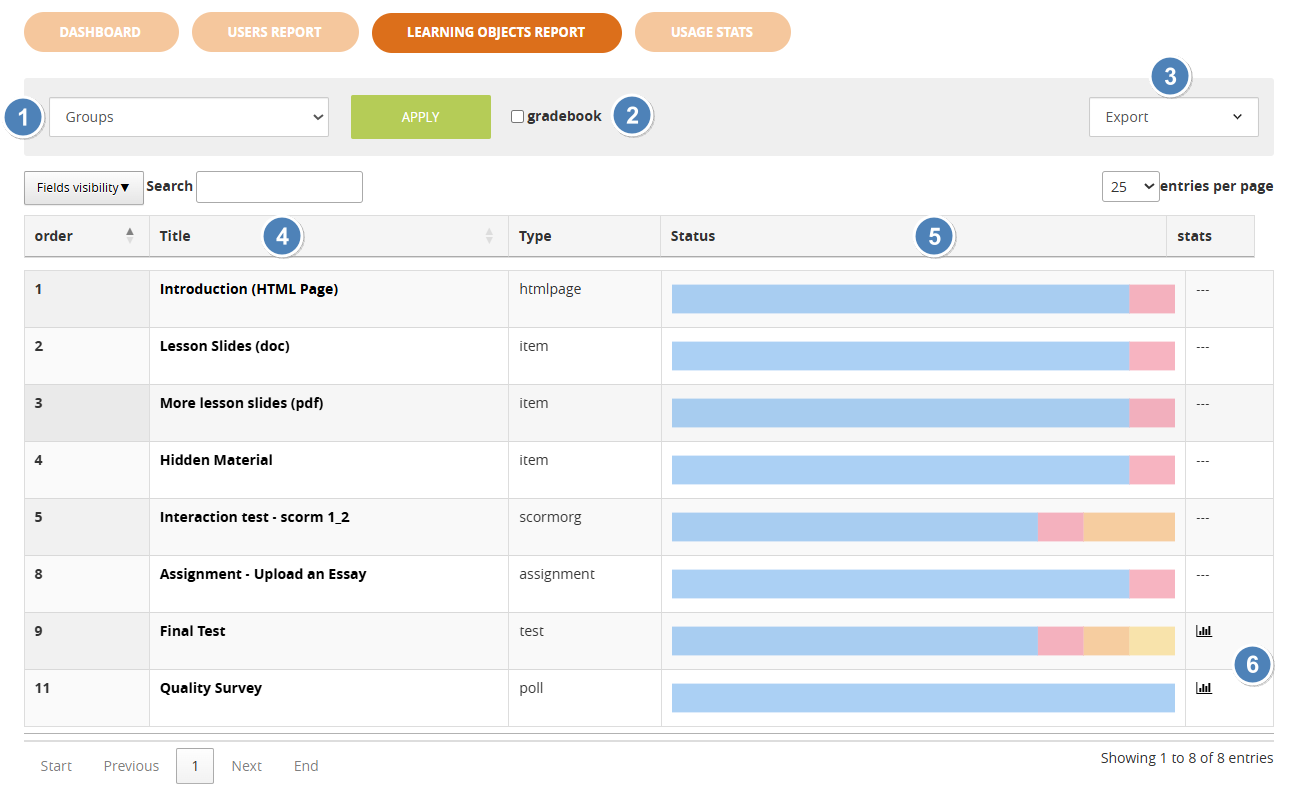Open the entries per page selector
The height and width of the screenshot is (795, 1311).
pos(1130,187)
